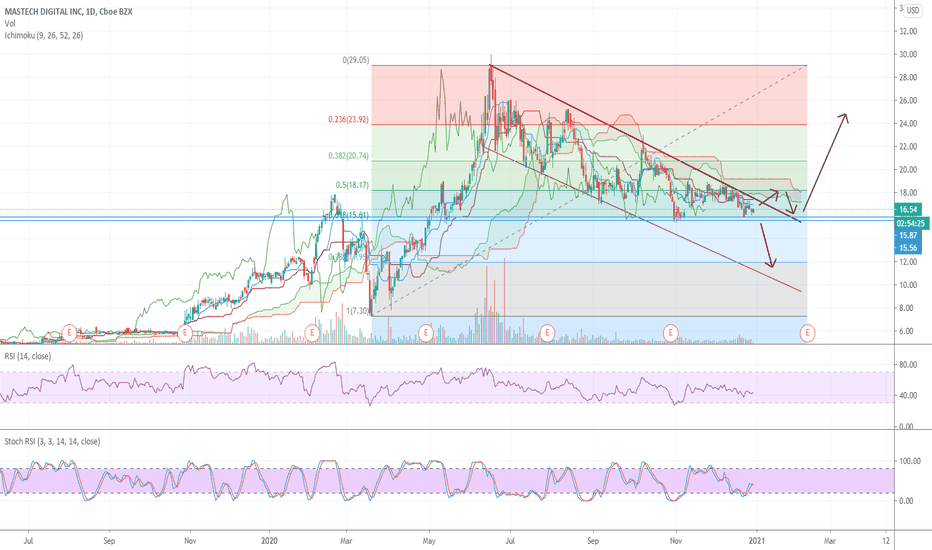Click the RSI (14, close) indicator label

[28, 356]
